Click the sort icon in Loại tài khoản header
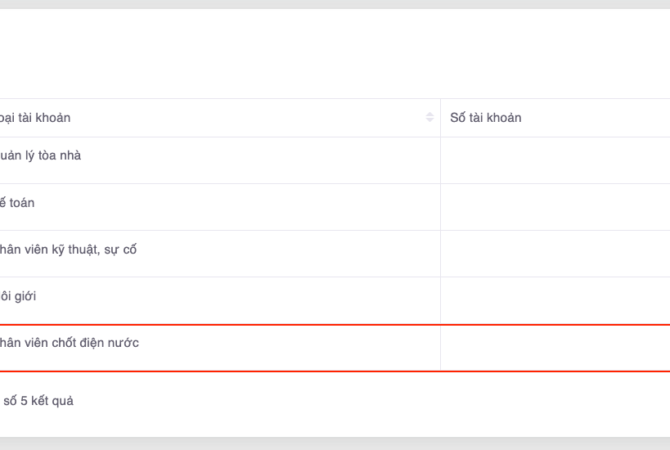The width and height of the screenshot is (670, 450). [430, 118]
